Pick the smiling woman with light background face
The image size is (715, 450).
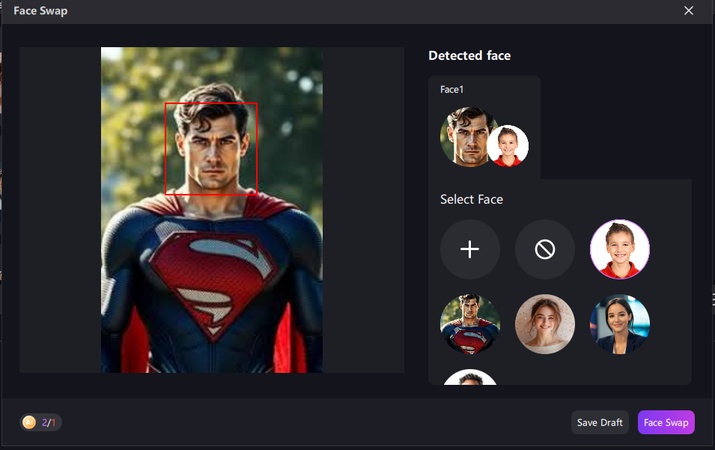[545, 324]
